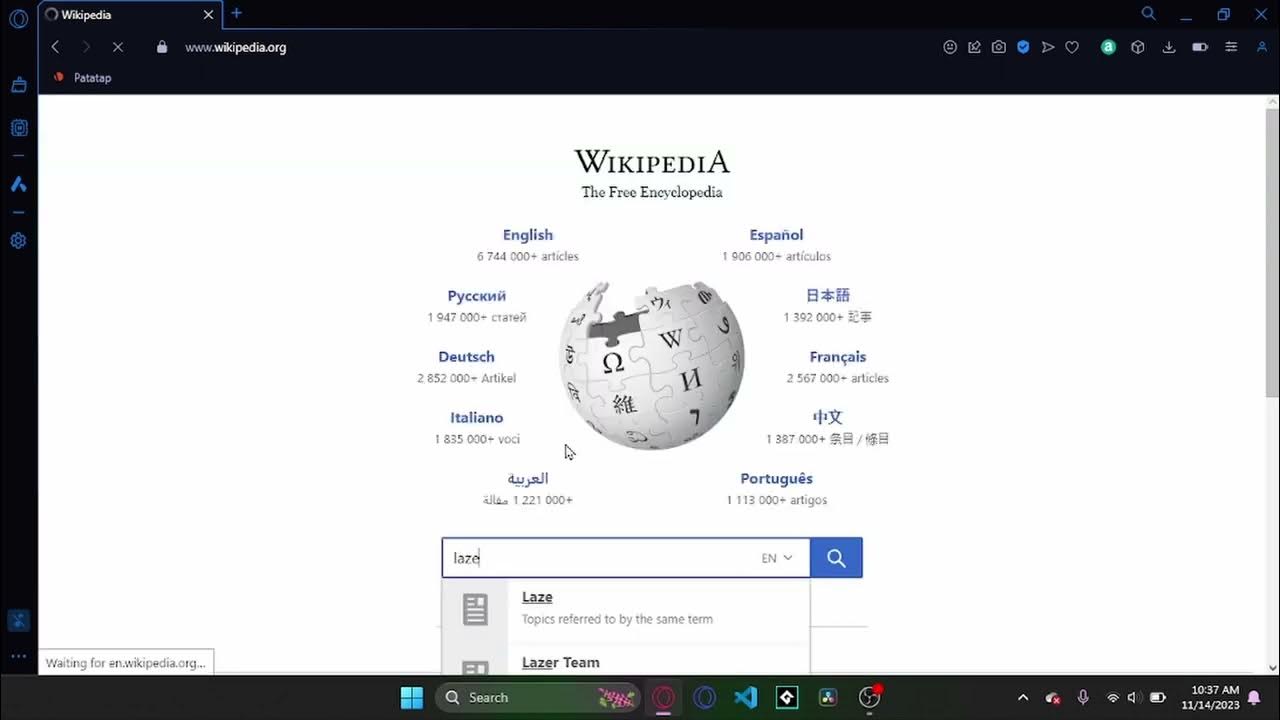This screenshot has height=720, width=1280.
Task: Open the Easy Setup sliders icon
Action: pos(1231,47)
